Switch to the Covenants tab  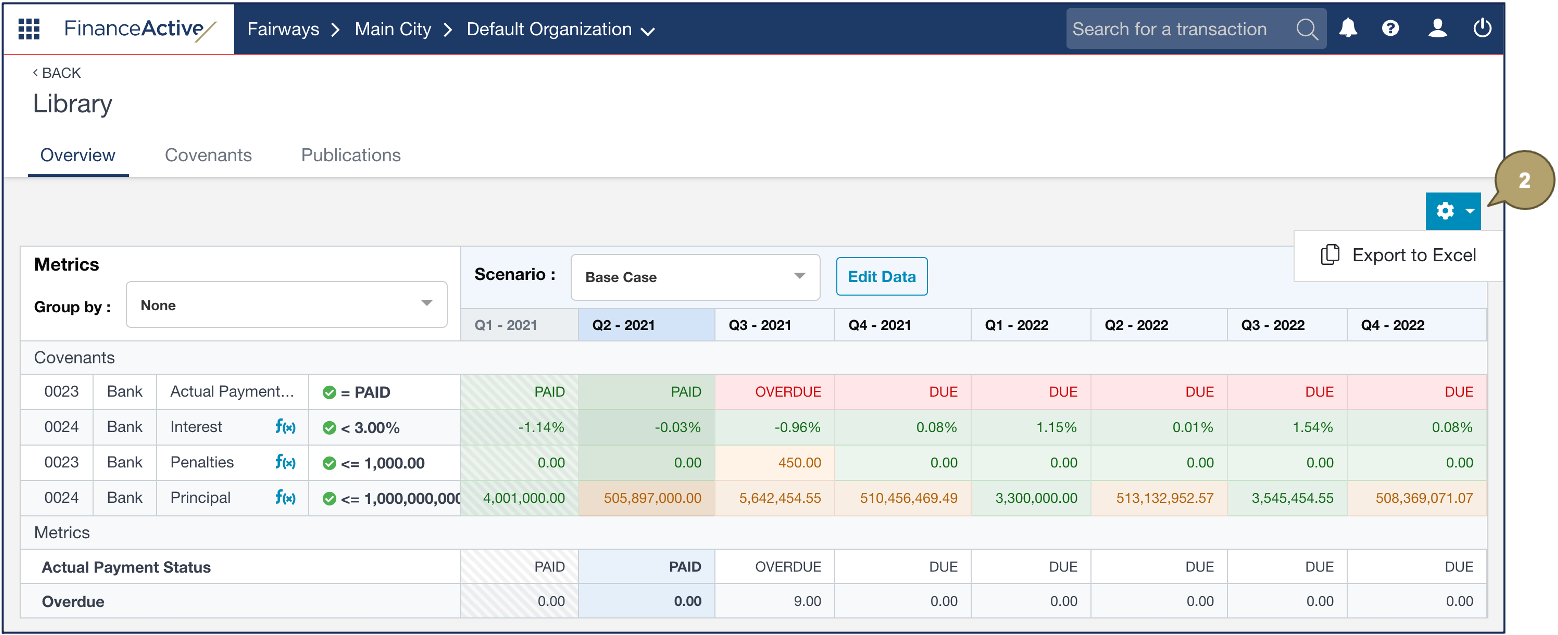(208, 155)
